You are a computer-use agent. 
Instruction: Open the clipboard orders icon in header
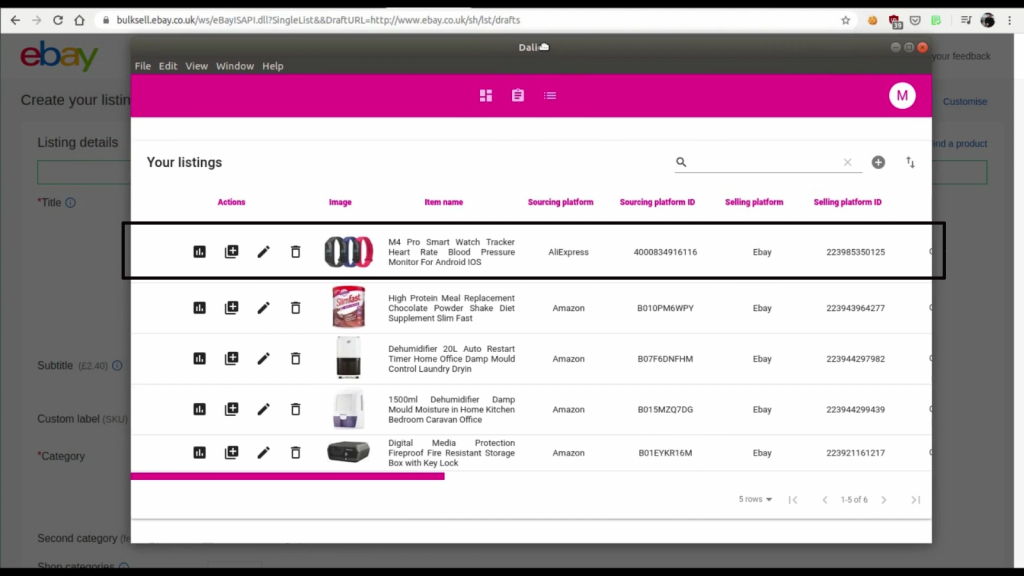518,95
